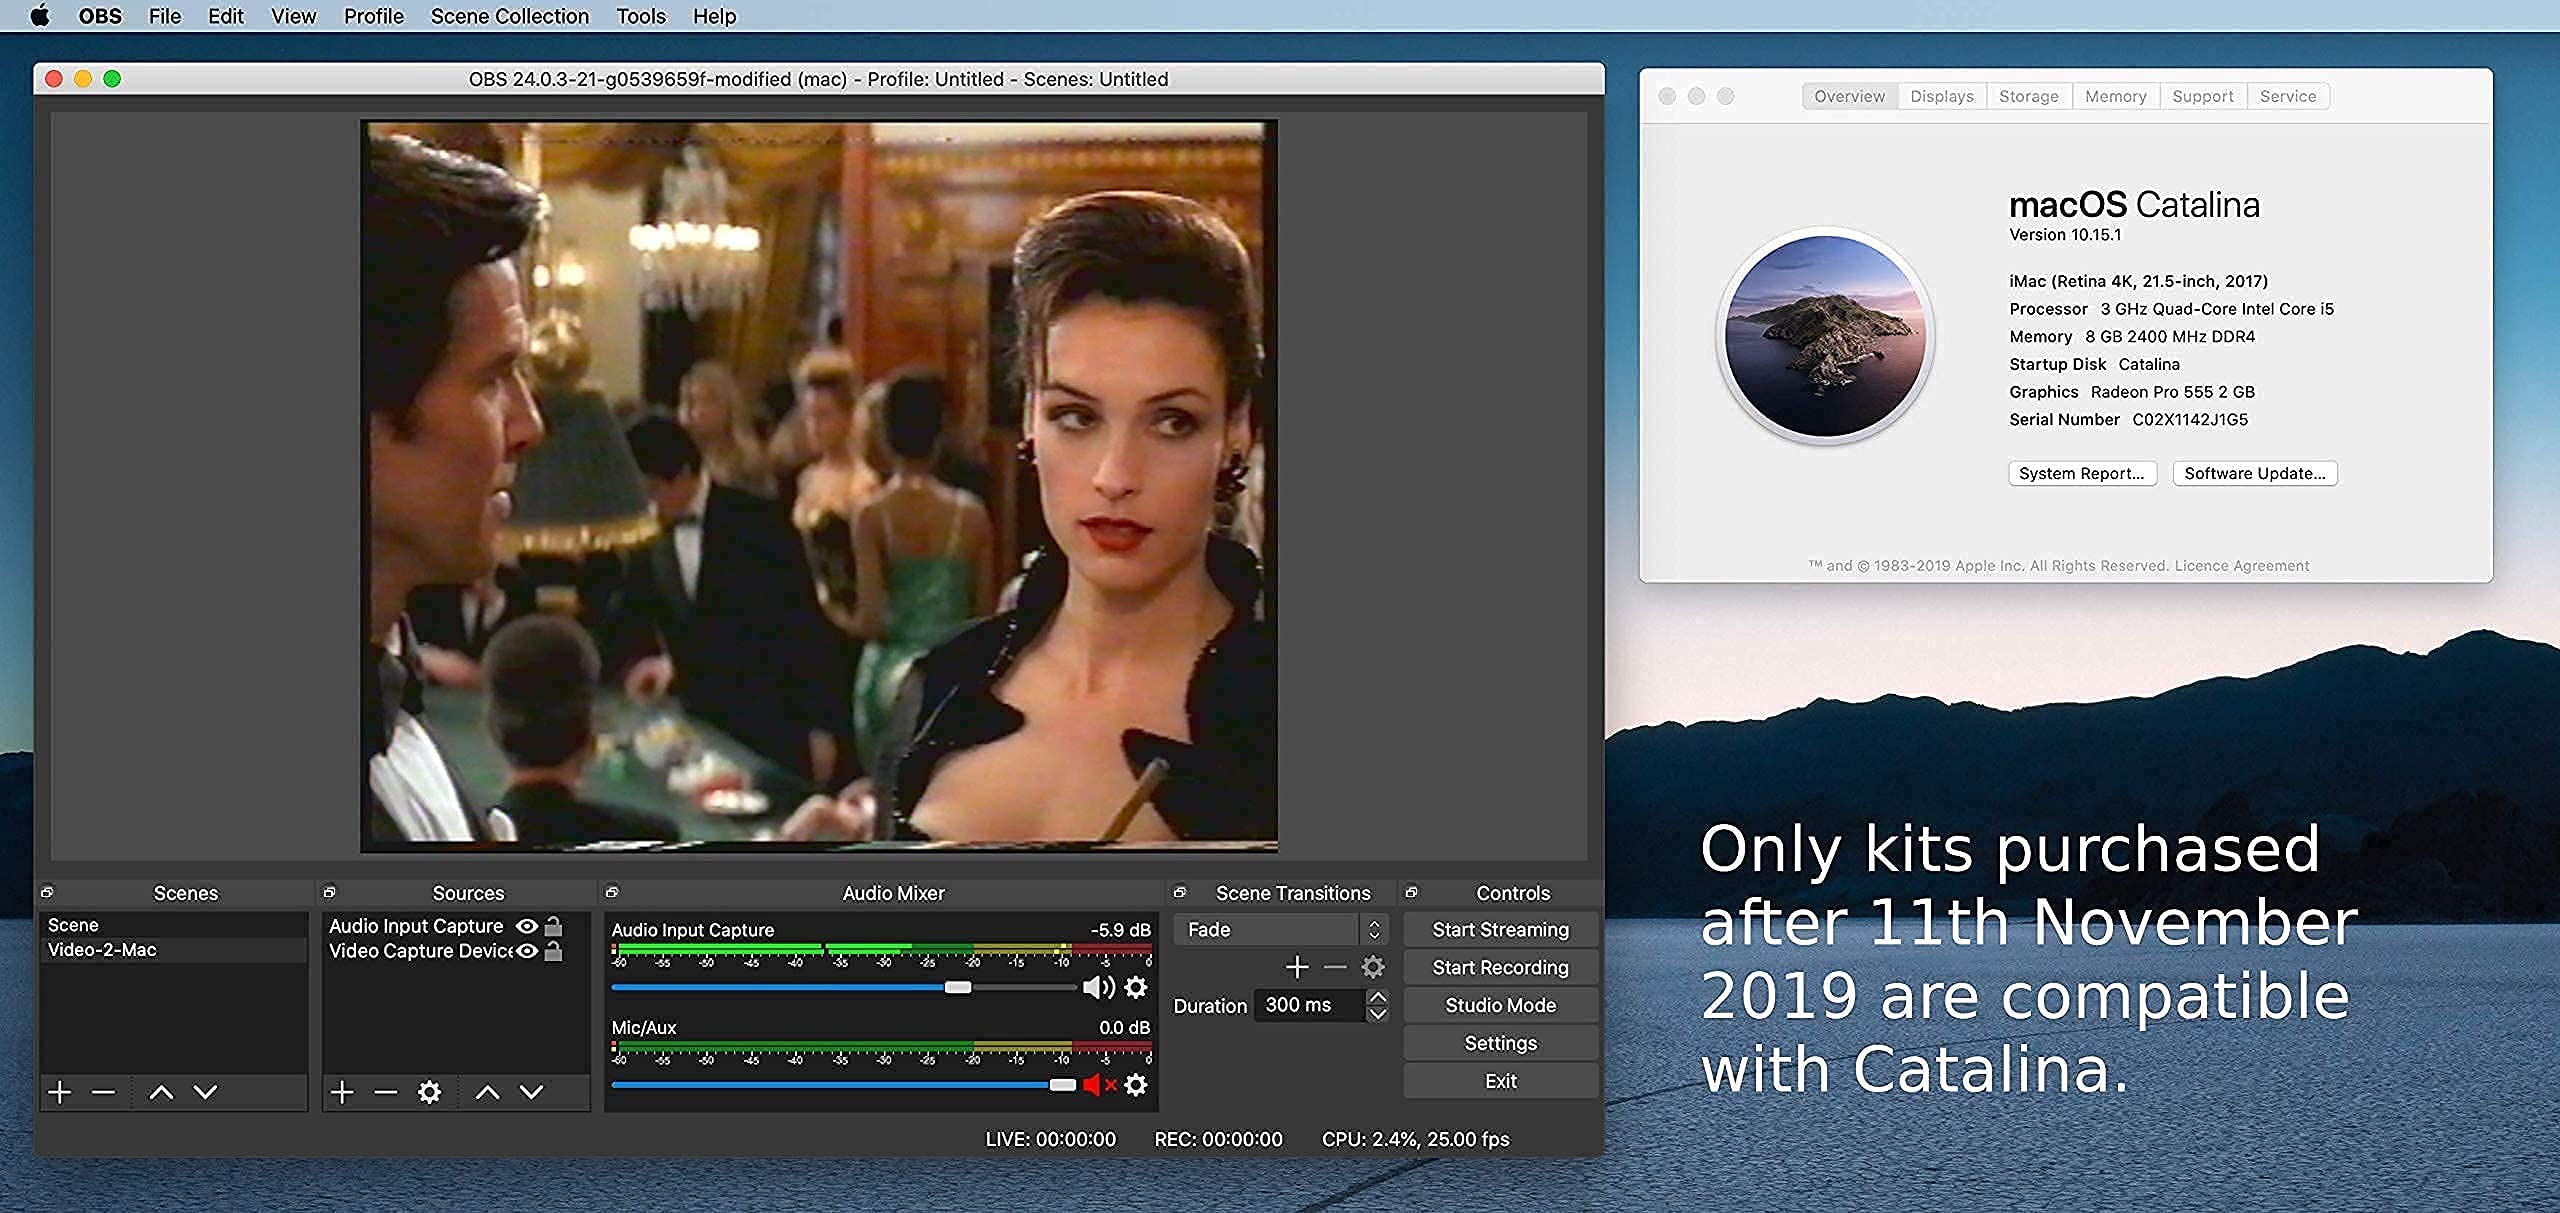
Task: Open transition properties gear icon
Action: click(x=1373, y=967)
